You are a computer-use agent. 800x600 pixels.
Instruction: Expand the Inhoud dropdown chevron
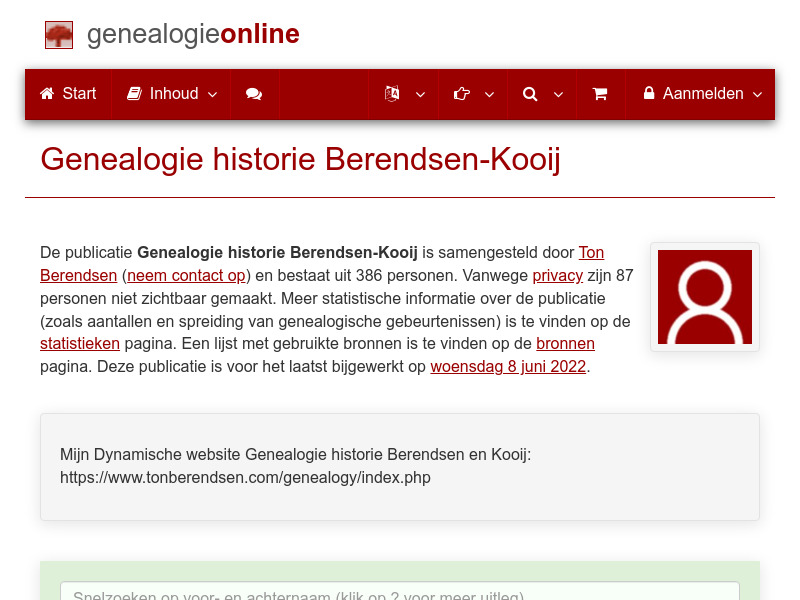tap(212, 95)
